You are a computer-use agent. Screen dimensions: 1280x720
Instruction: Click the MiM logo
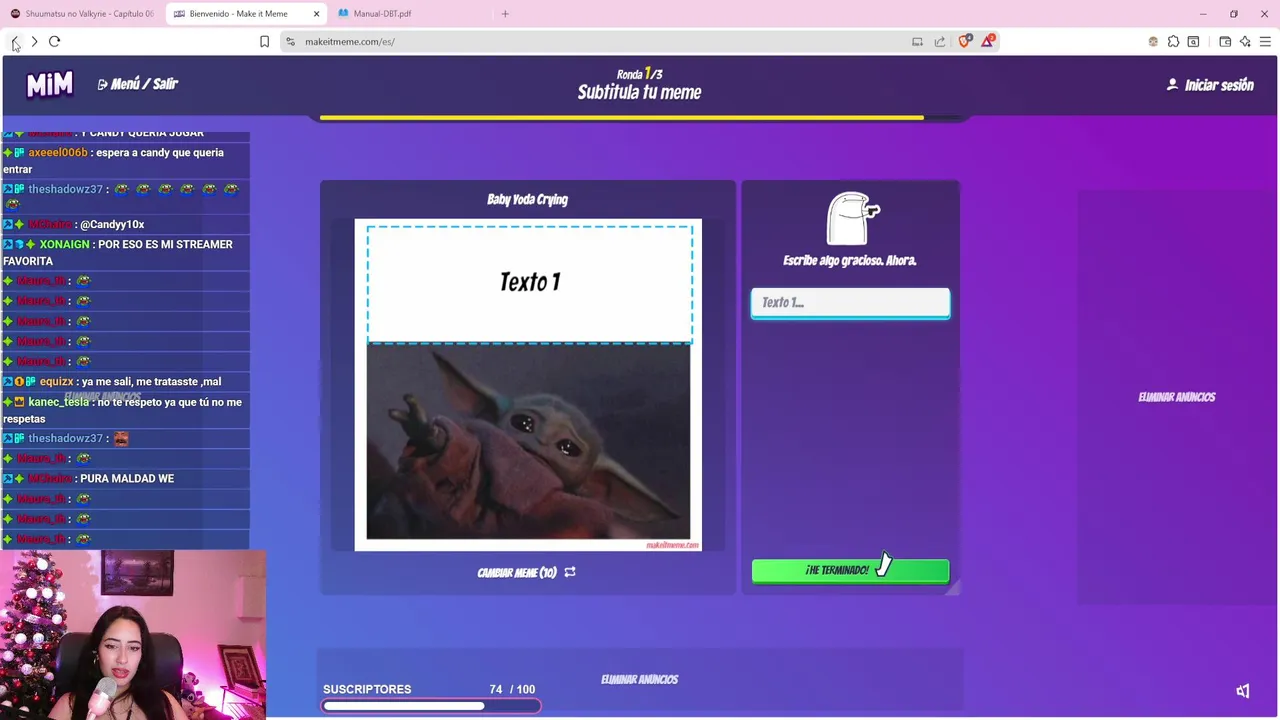[x=50, y=85]
